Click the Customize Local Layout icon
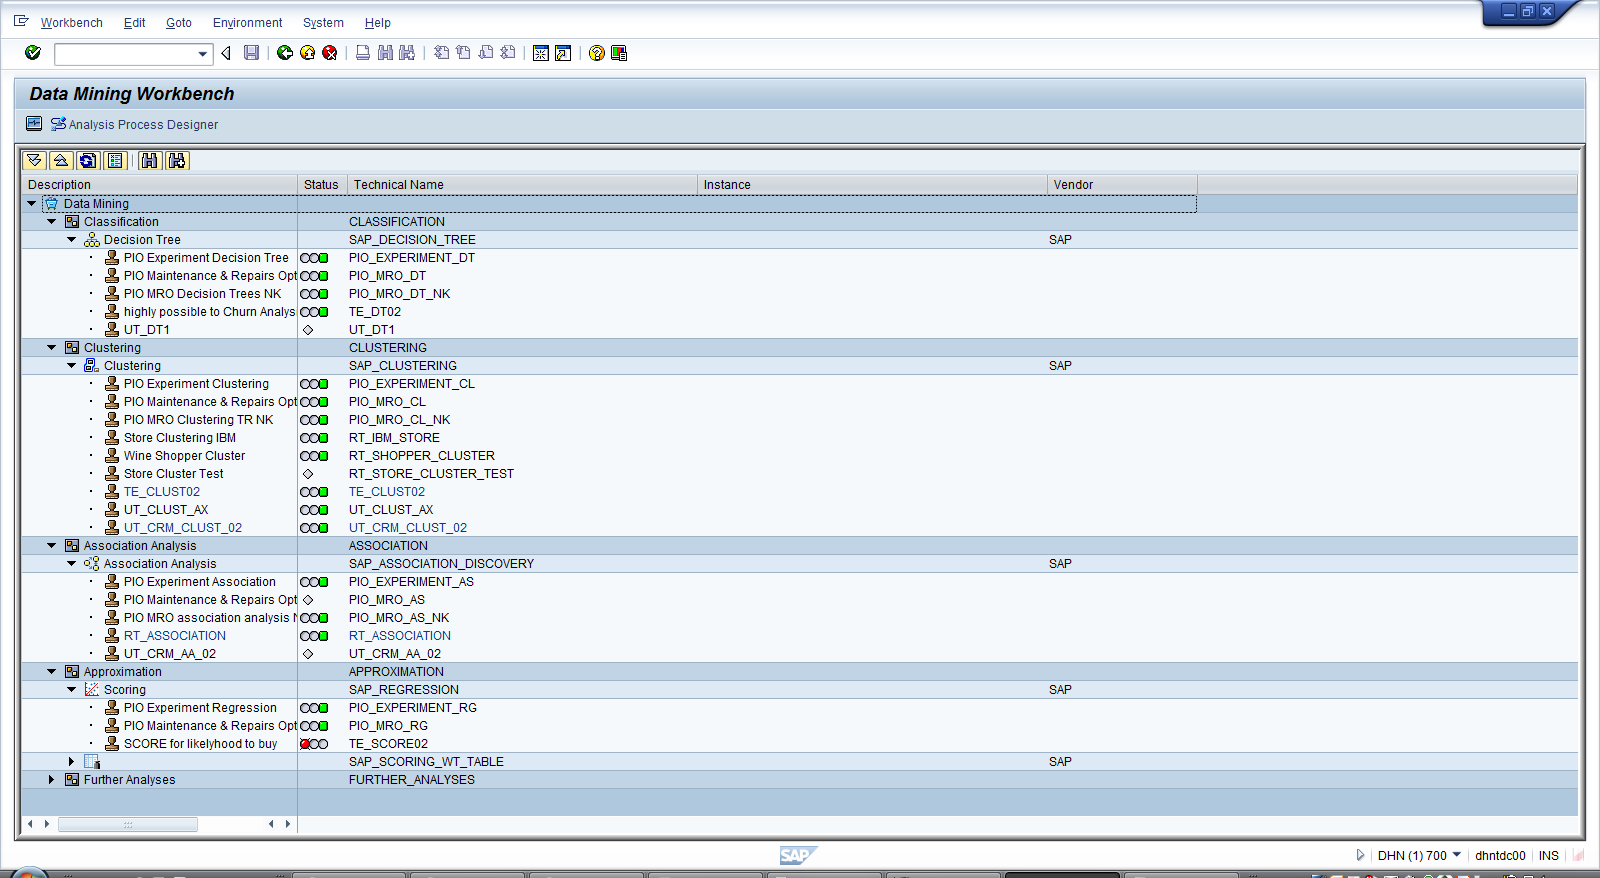 pos(619,53)
